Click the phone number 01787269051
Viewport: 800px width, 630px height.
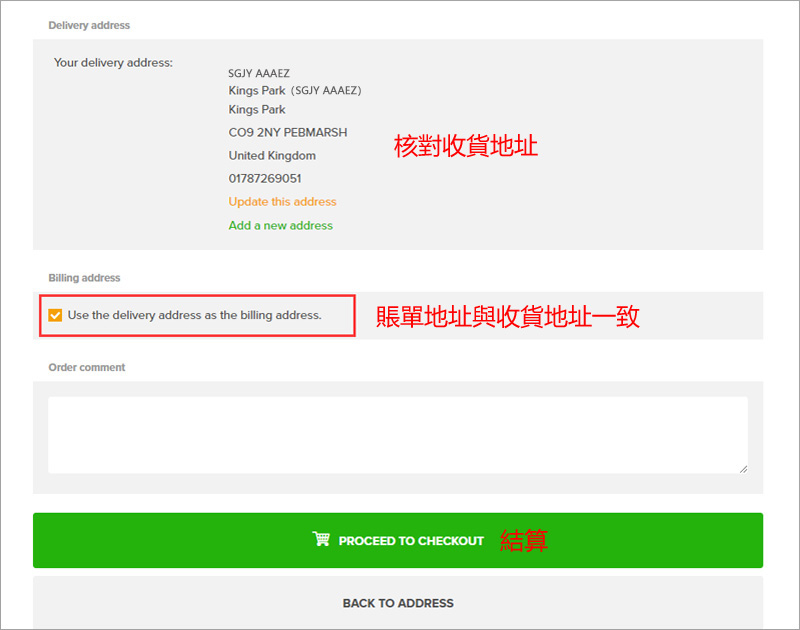[265, 179]
